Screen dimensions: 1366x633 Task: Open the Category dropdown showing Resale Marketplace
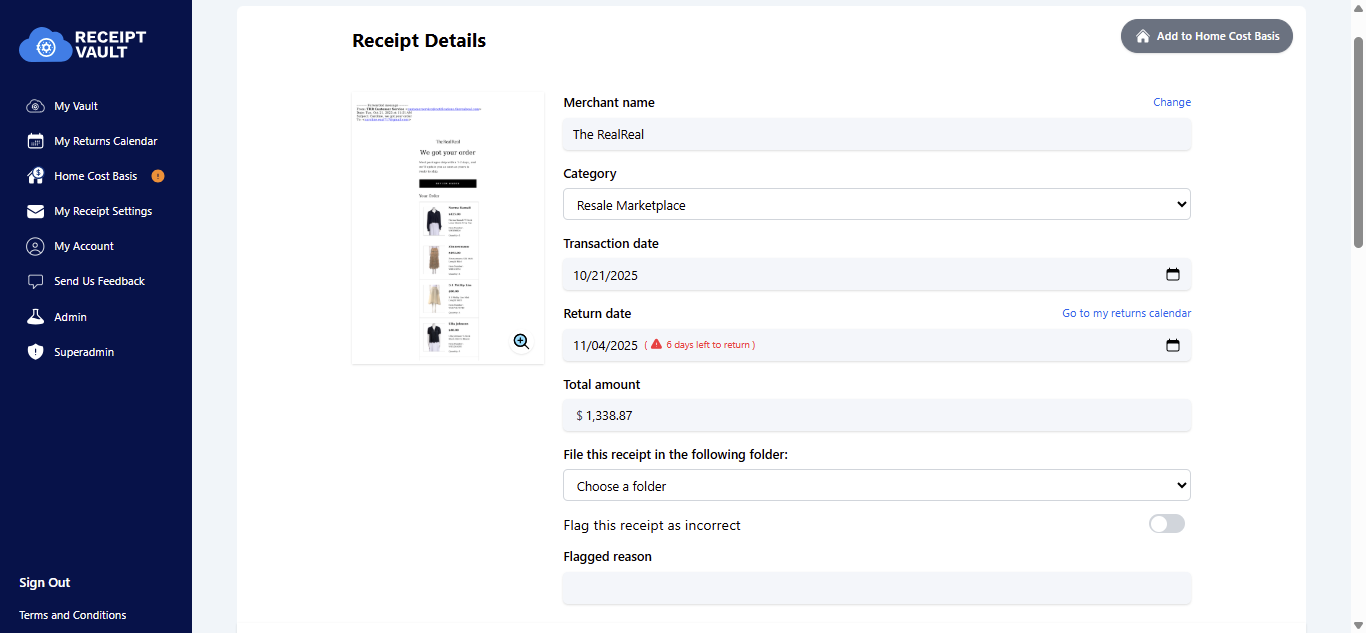click(x=877, y=205)
